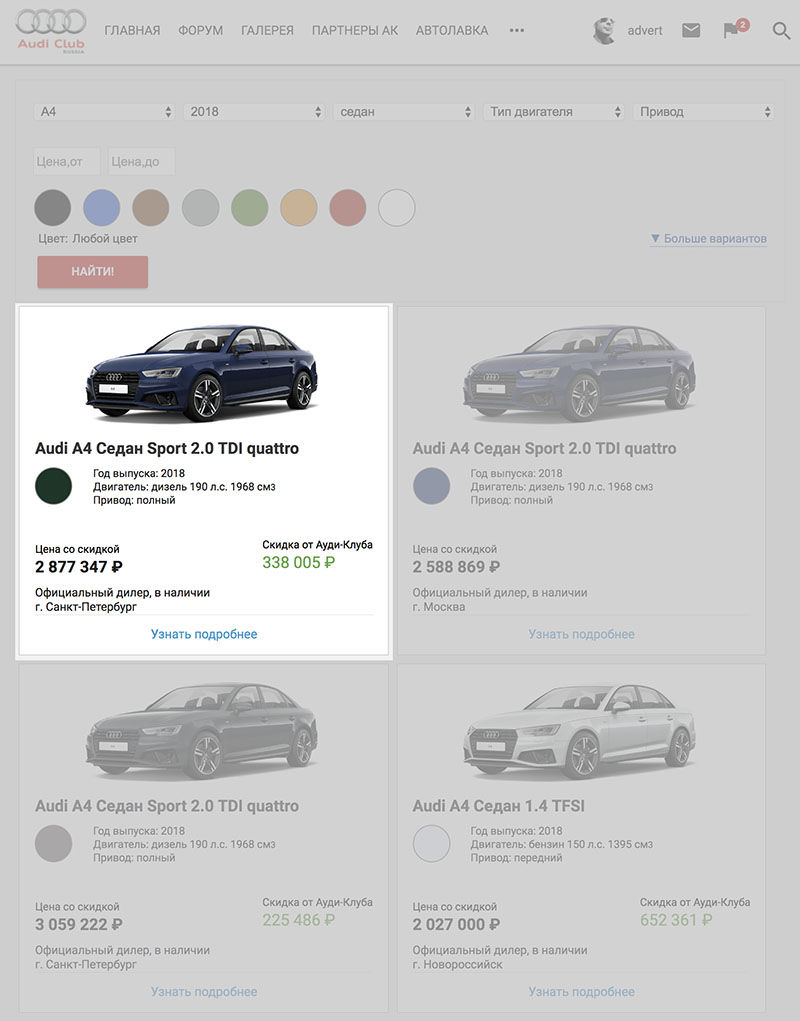Click the 3 059 222 ₽ price

coord(79,925)
